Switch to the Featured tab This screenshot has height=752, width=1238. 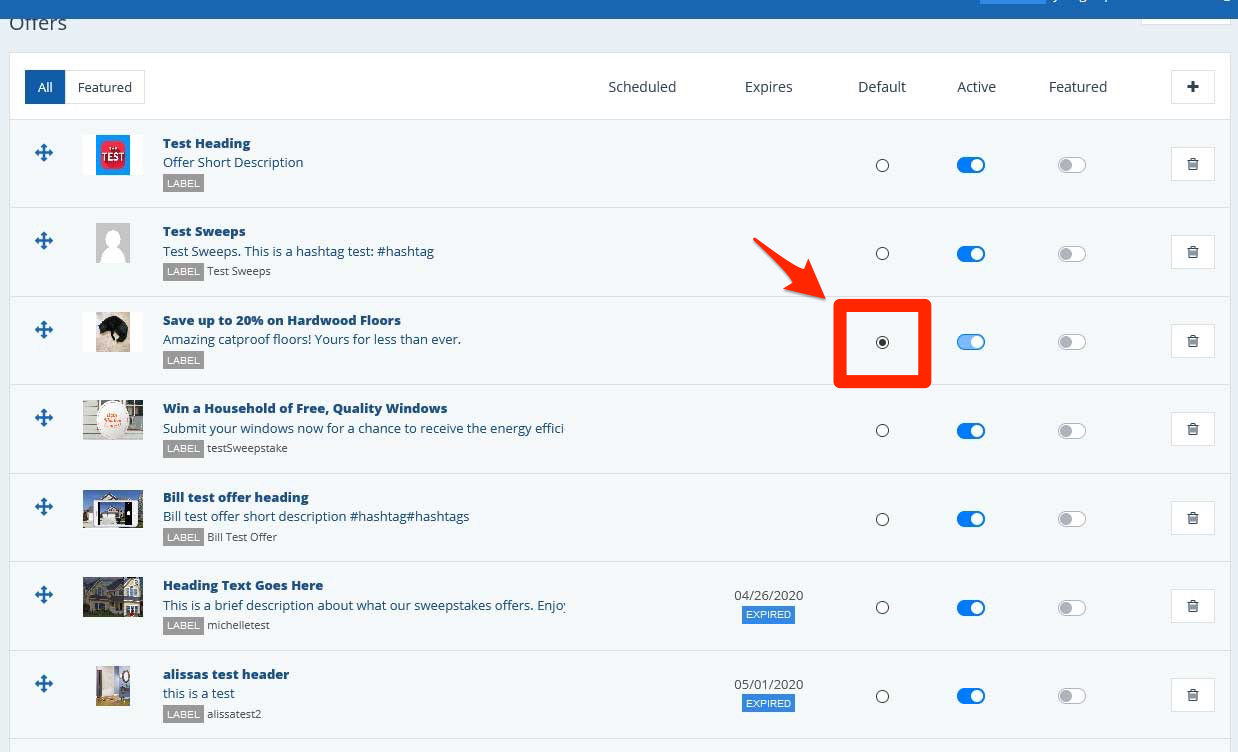click(x=105, y=87)
